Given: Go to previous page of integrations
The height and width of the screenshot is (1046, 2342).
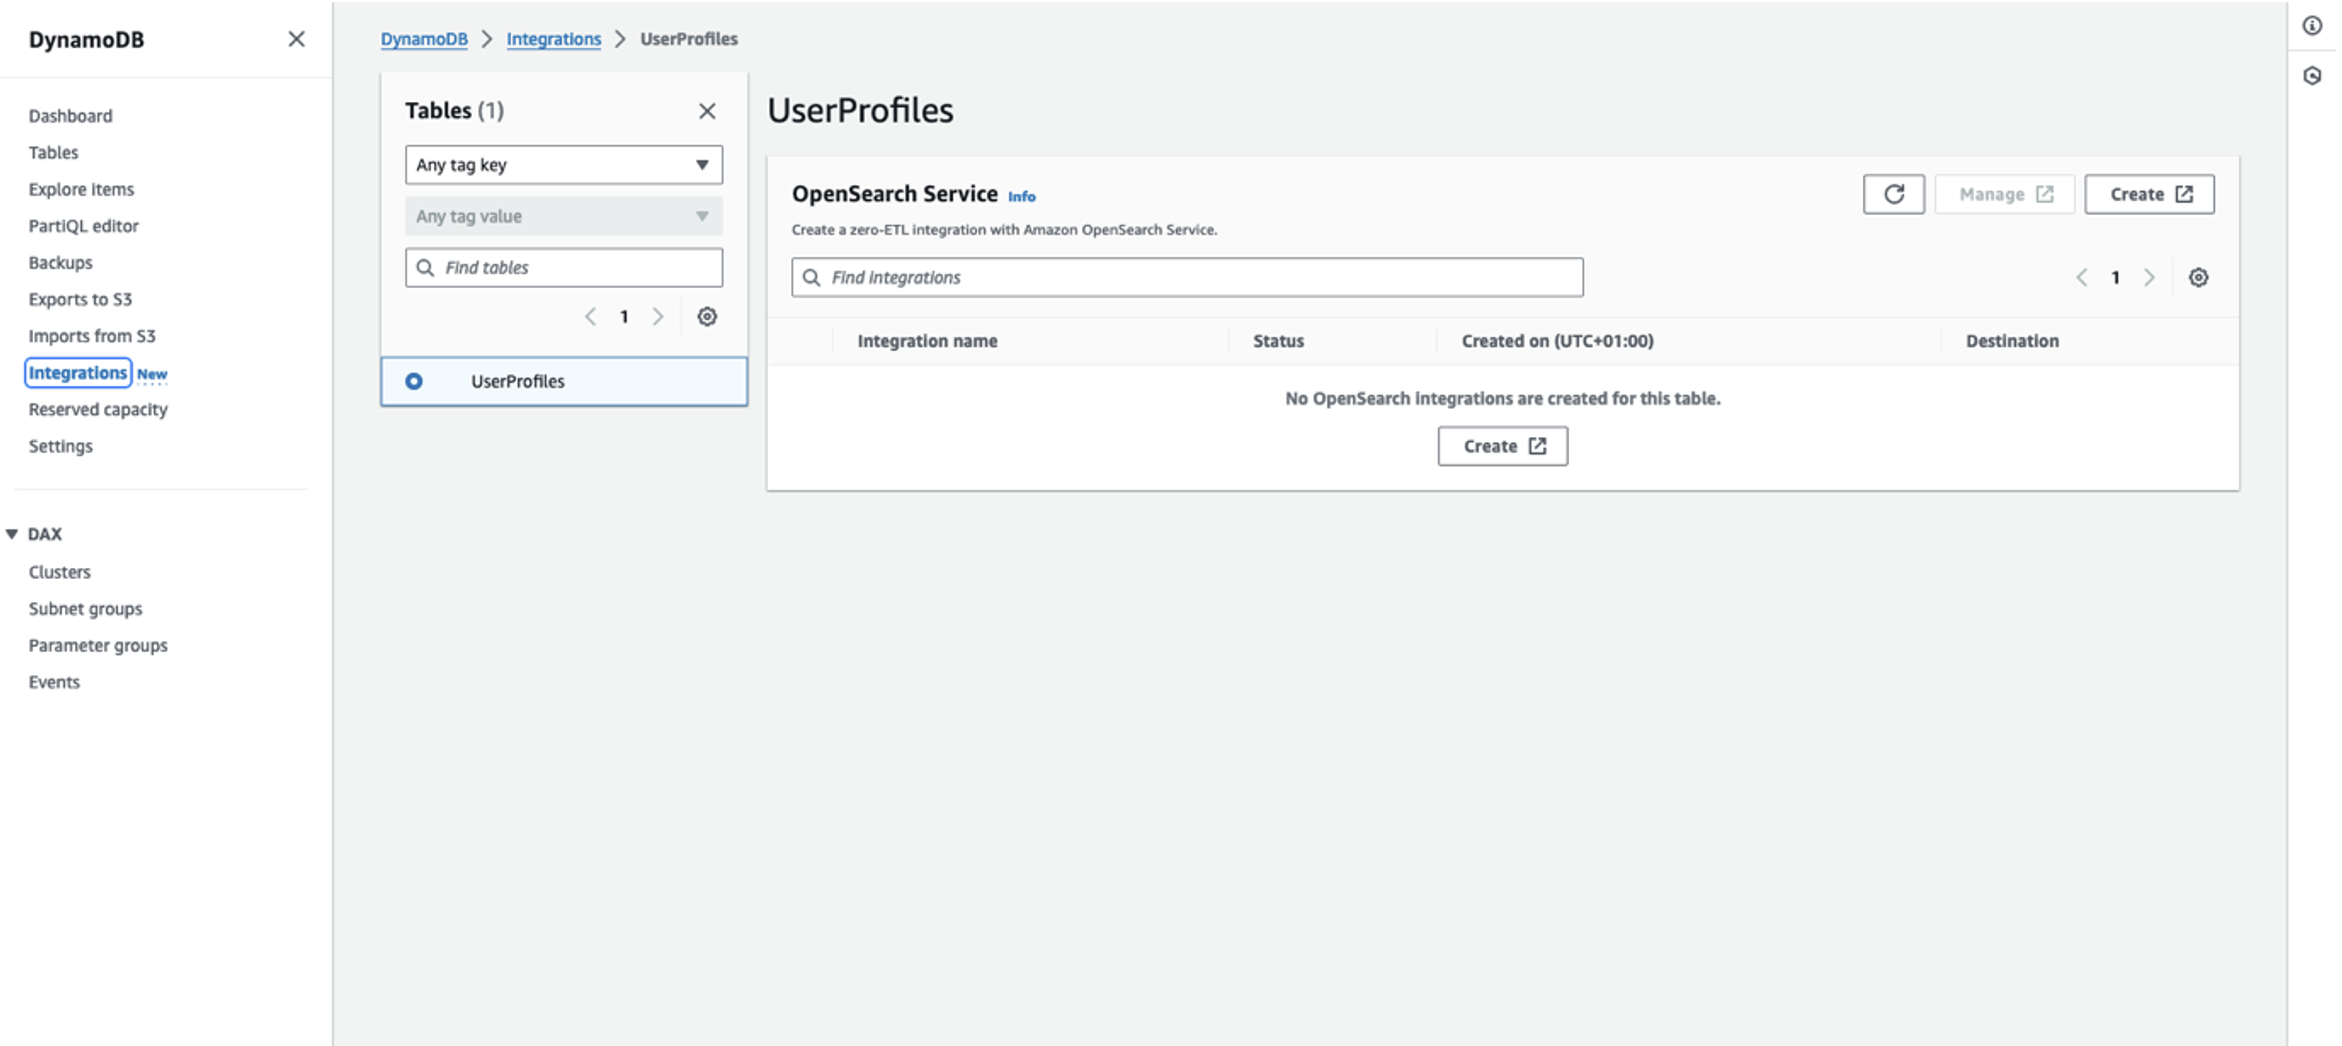Looking at the screenshot, I should (x=2082, y=277).
